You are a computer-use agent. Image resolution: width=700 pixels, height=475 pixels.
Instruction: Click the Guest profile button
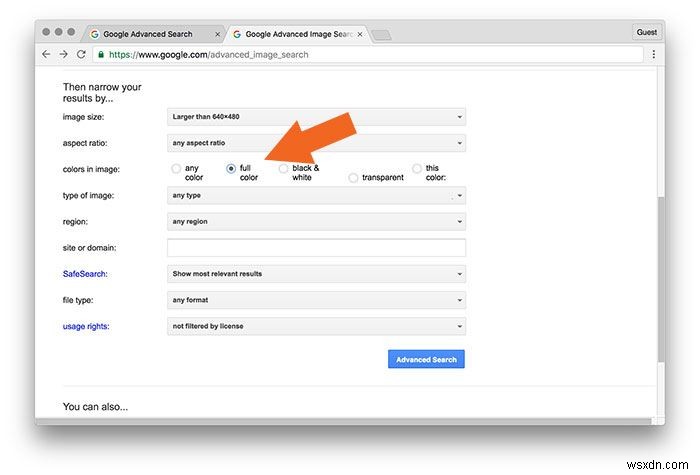tap(647, 33)
